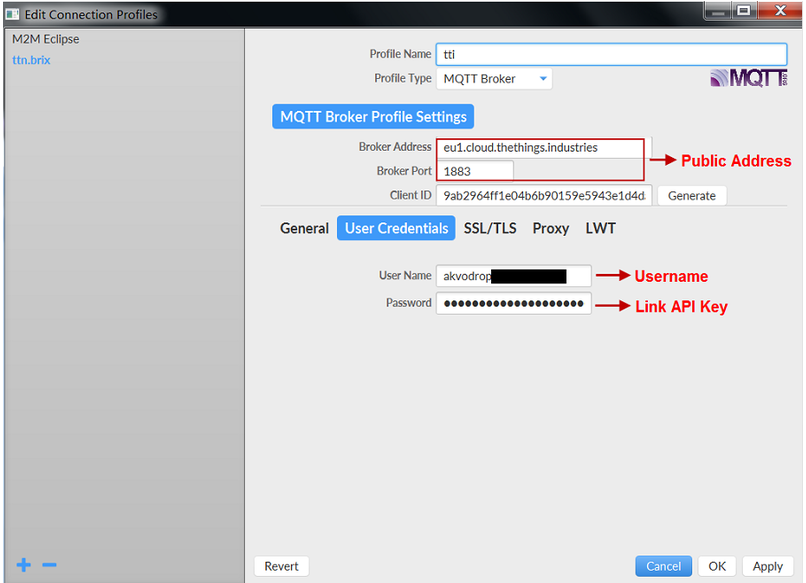Select the User Credentials tab

396,228
